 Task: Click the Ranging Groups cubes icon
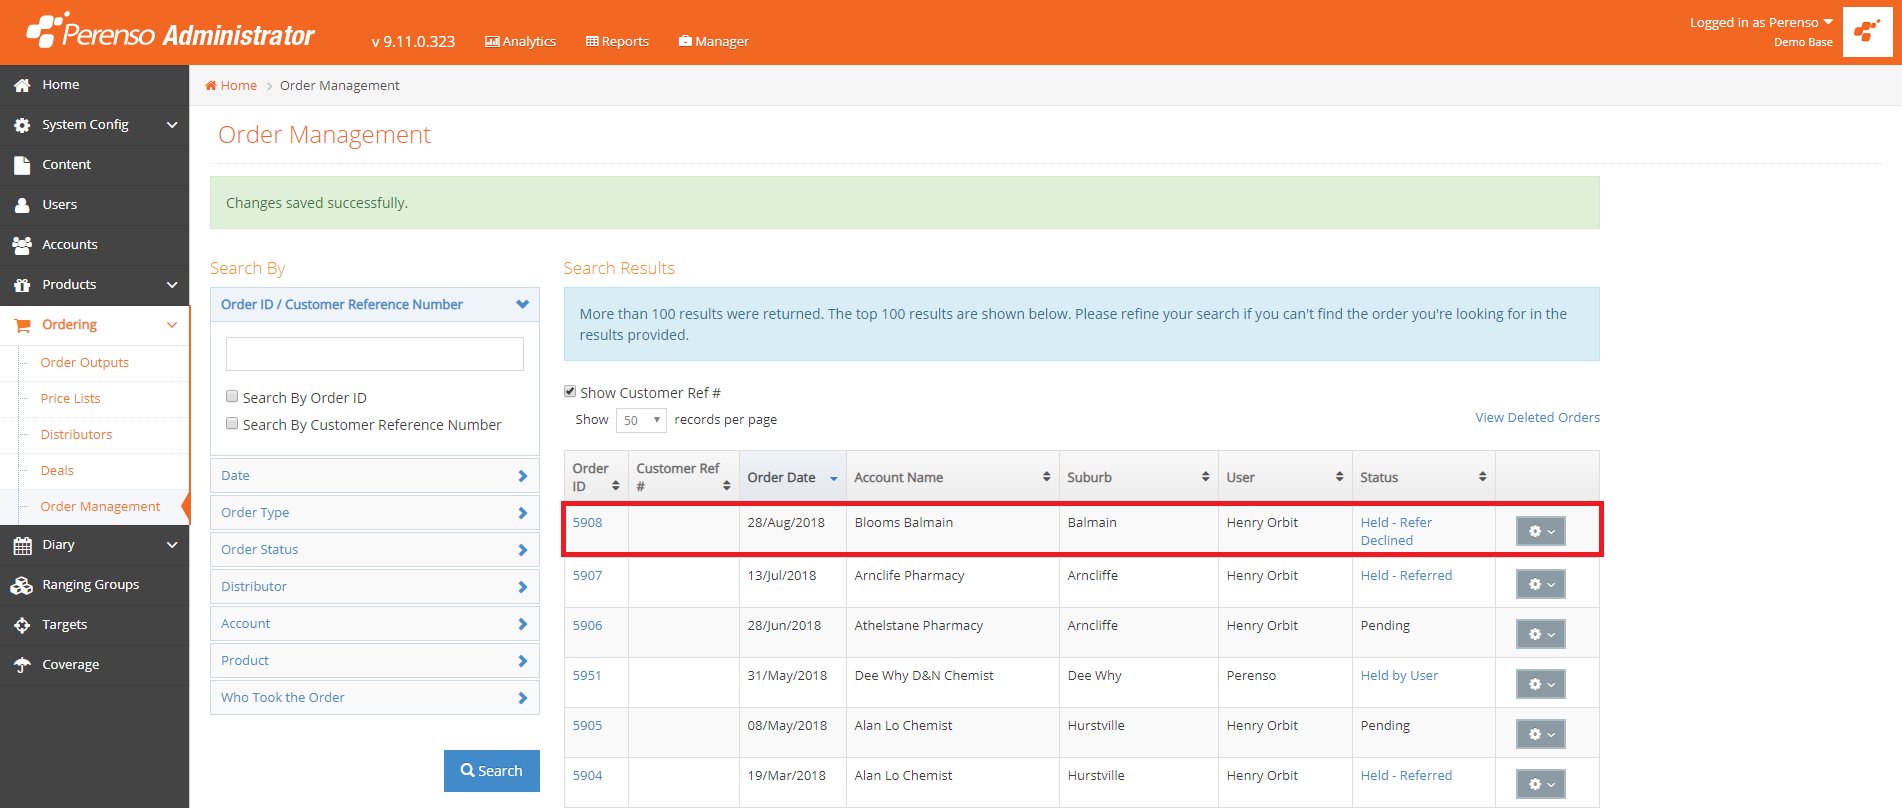click(x=22, y=585)
